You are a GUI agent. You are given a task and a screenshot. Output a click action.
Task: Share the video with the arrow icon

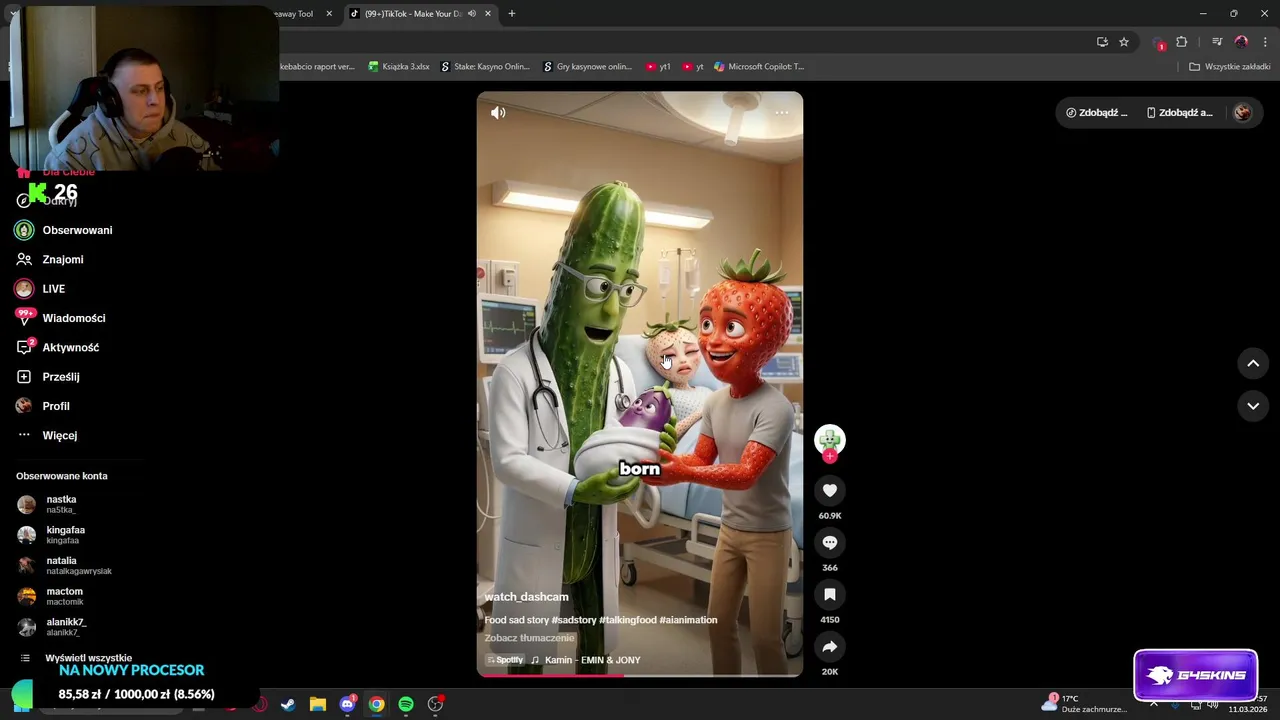830,647
